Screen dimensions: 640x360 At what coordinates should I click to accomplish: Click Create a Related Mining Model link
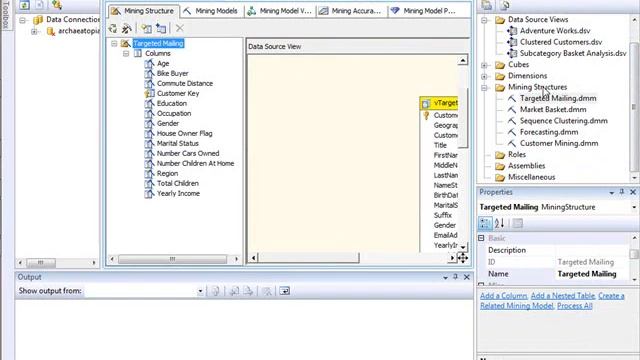pos(552,301)
